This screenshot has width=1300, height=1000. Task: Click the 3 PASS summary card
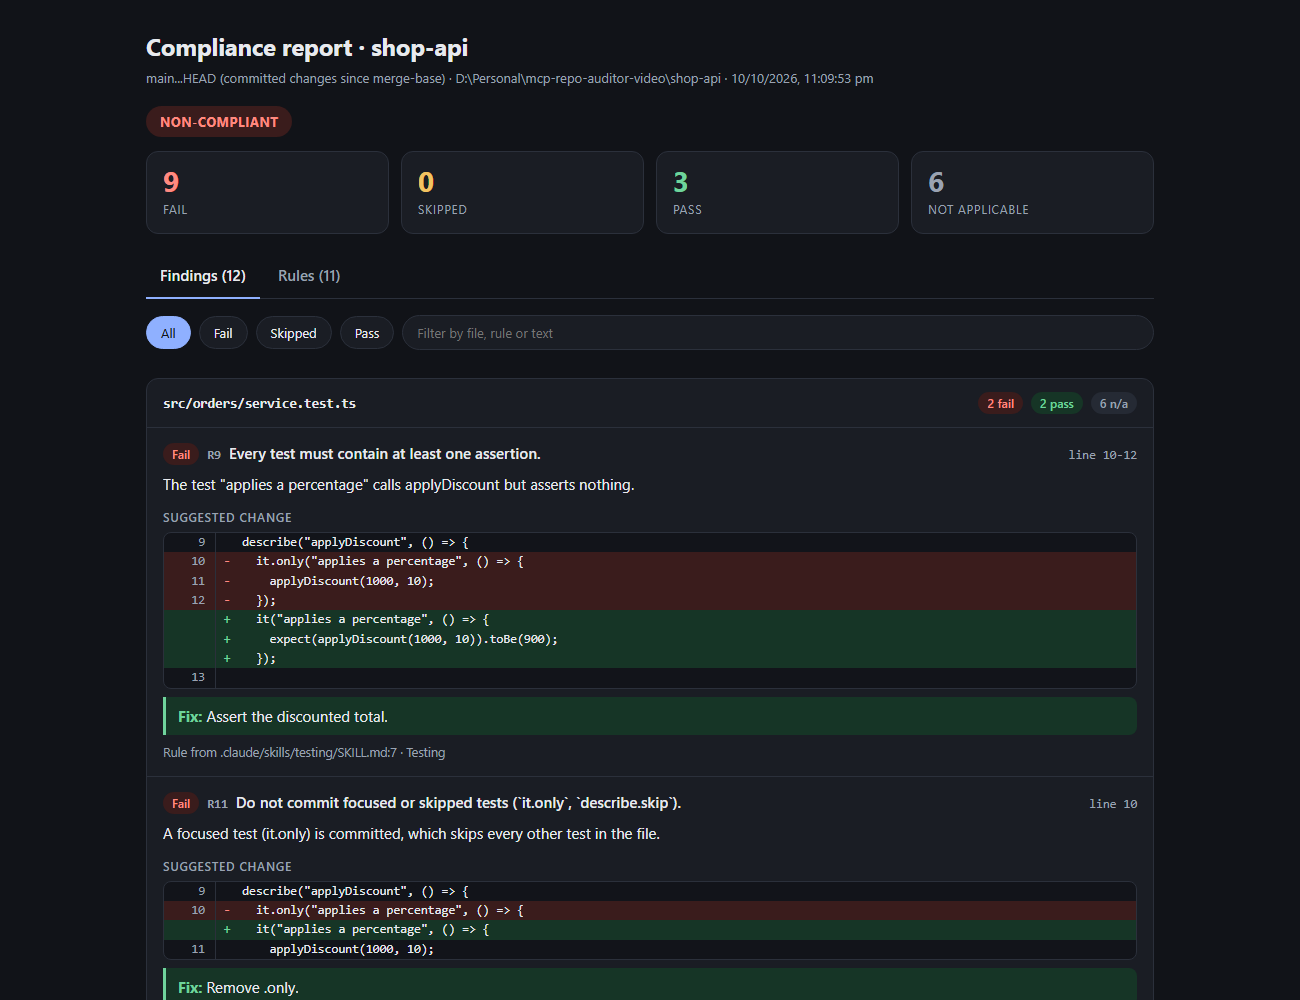click(777, 193)
